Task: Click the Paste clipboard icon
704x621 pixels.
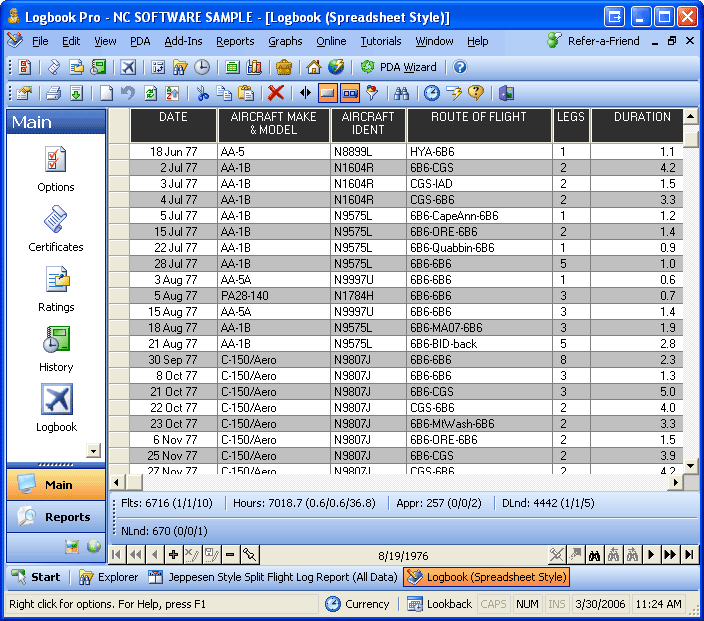Action: tap(246, 93)
